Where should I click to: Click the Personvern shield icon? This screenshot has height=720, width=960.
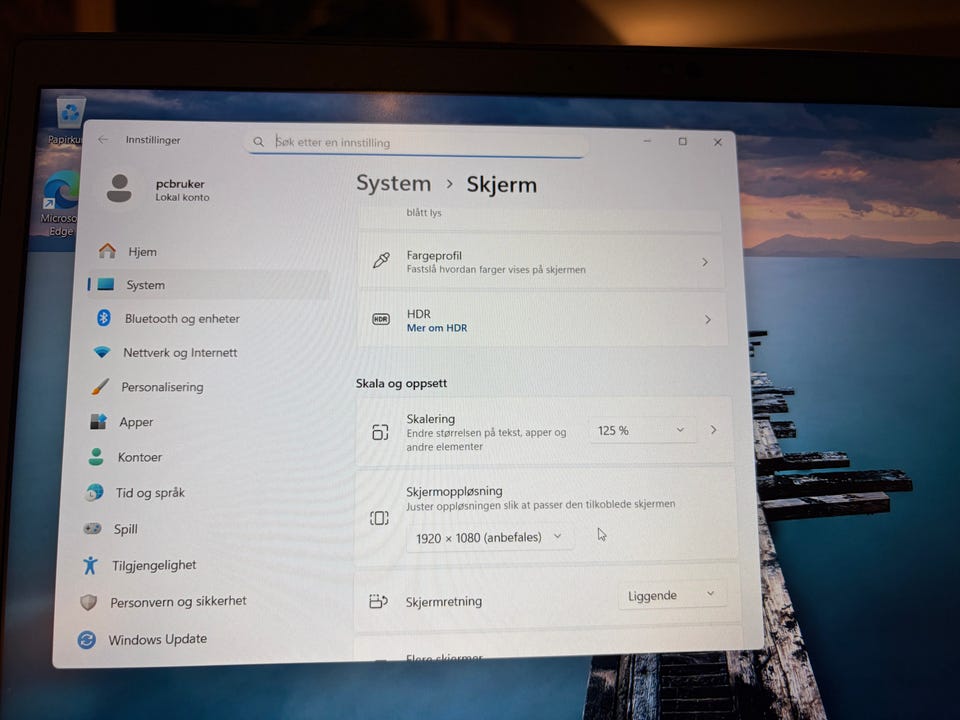pos(88,602)
